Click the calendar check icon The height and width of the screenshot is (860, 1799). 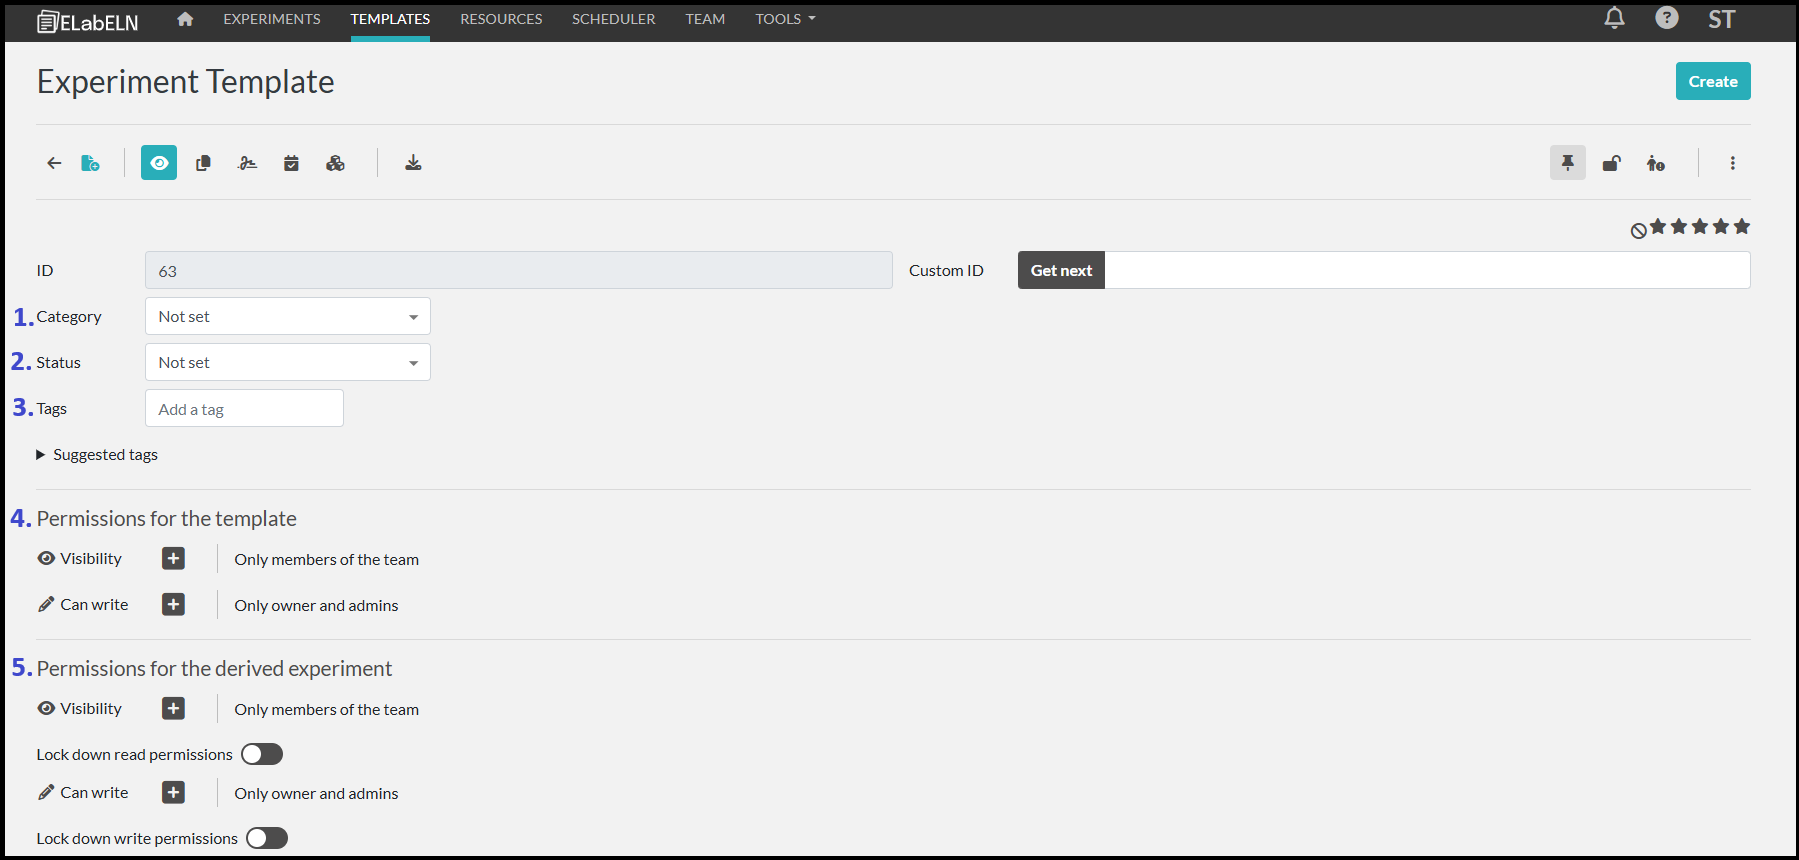(x=291, y=163)
